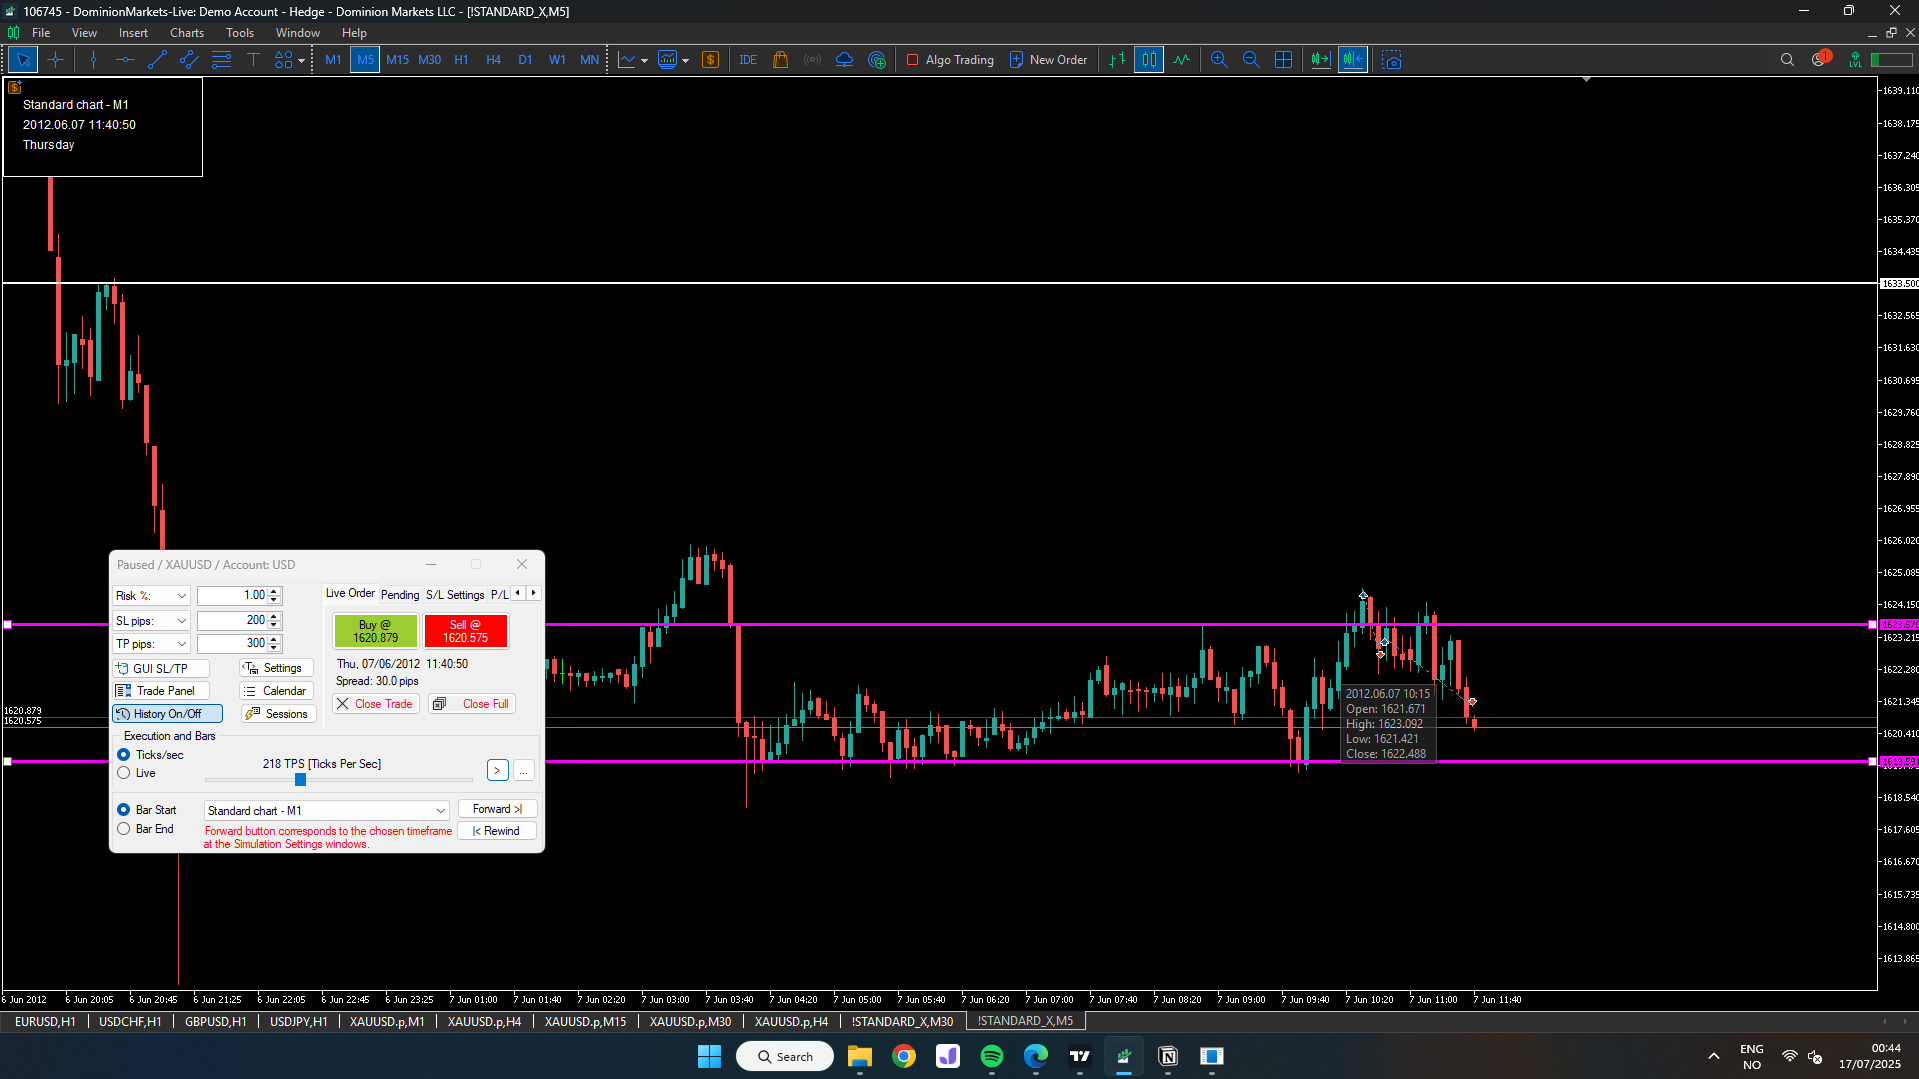
Task: Expand the Standard chart - M1 dropdown
Action: tap(326, 811)
